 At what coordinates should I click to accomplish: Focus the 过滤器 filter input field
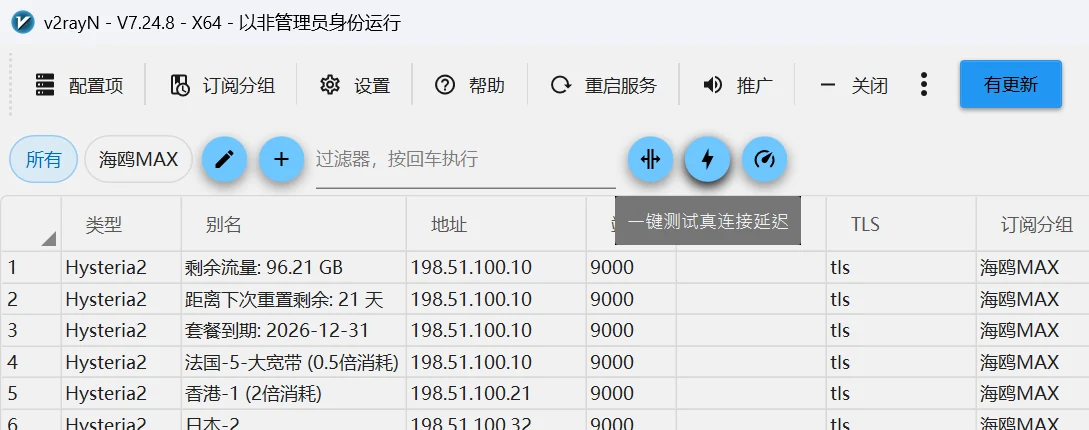[465, 160]
